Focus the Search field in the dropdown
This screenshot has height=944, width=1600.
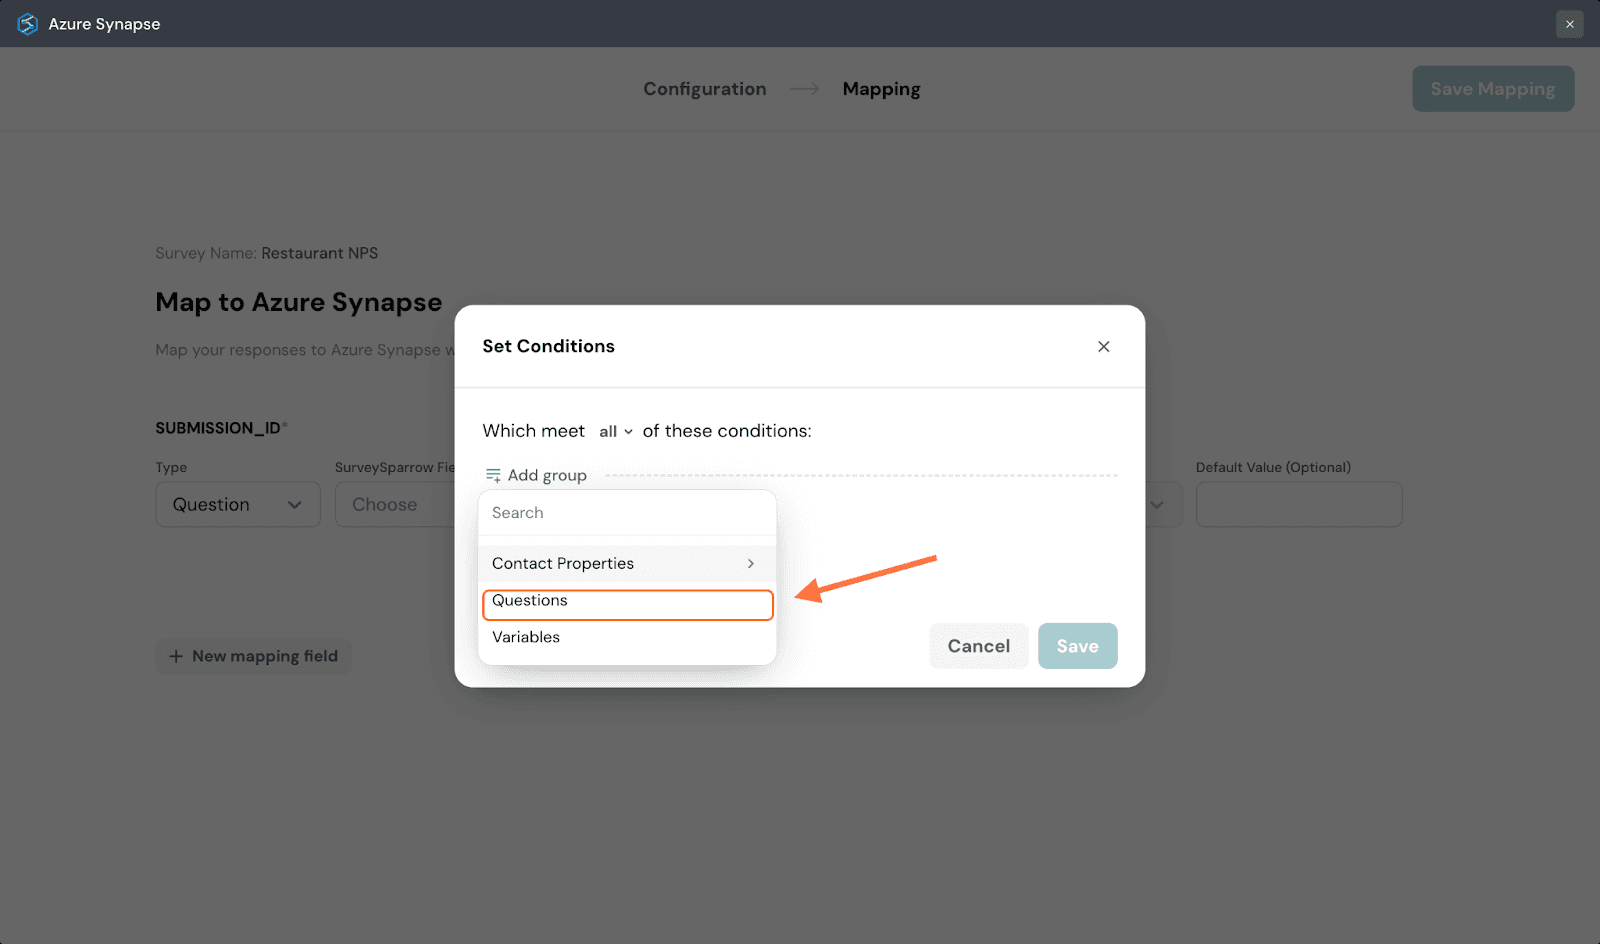[x=627, y=513]
